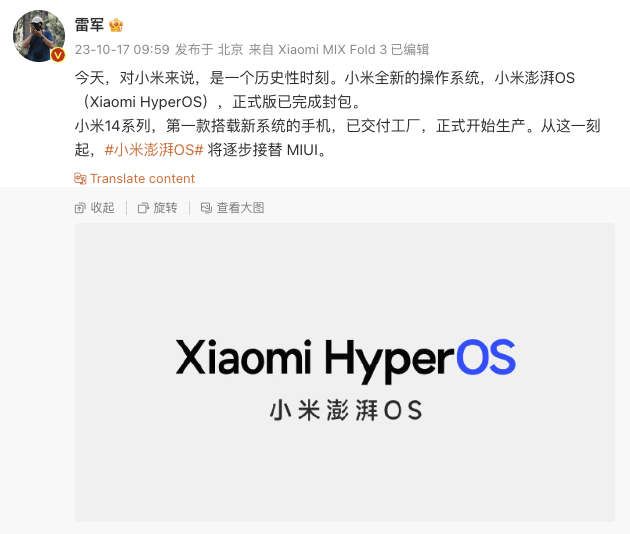This screenshot has width=630, height=534.
Task: Click the 旋转 rotate icon
Action: click(x=143, y=208)
